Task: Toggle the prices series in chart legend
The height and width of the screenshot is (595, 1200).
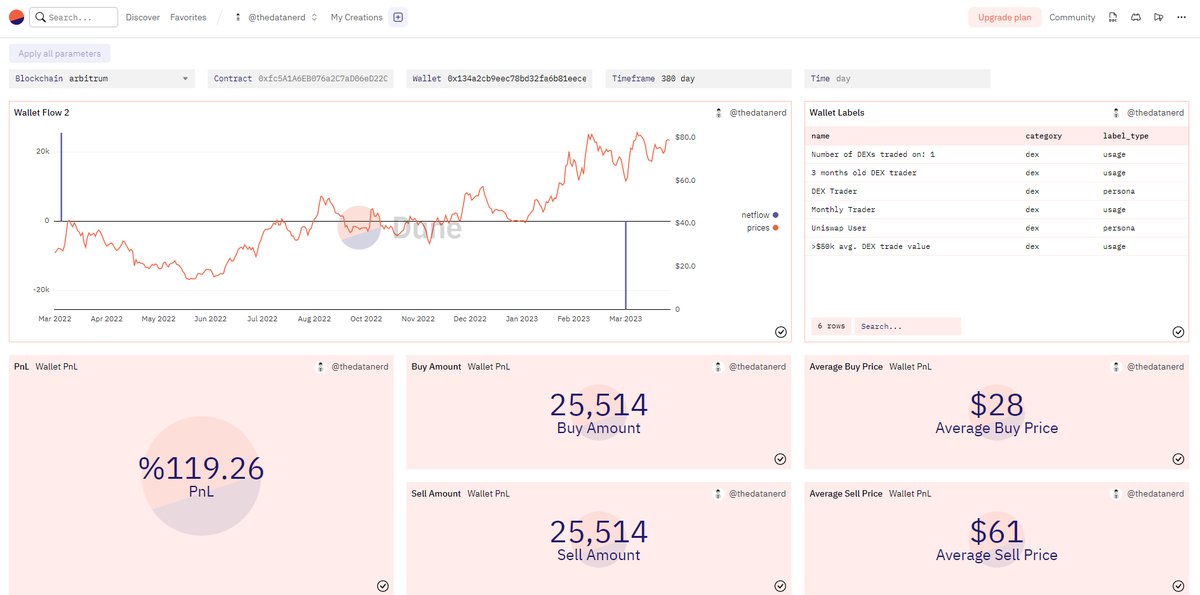Action: (759, 229)
